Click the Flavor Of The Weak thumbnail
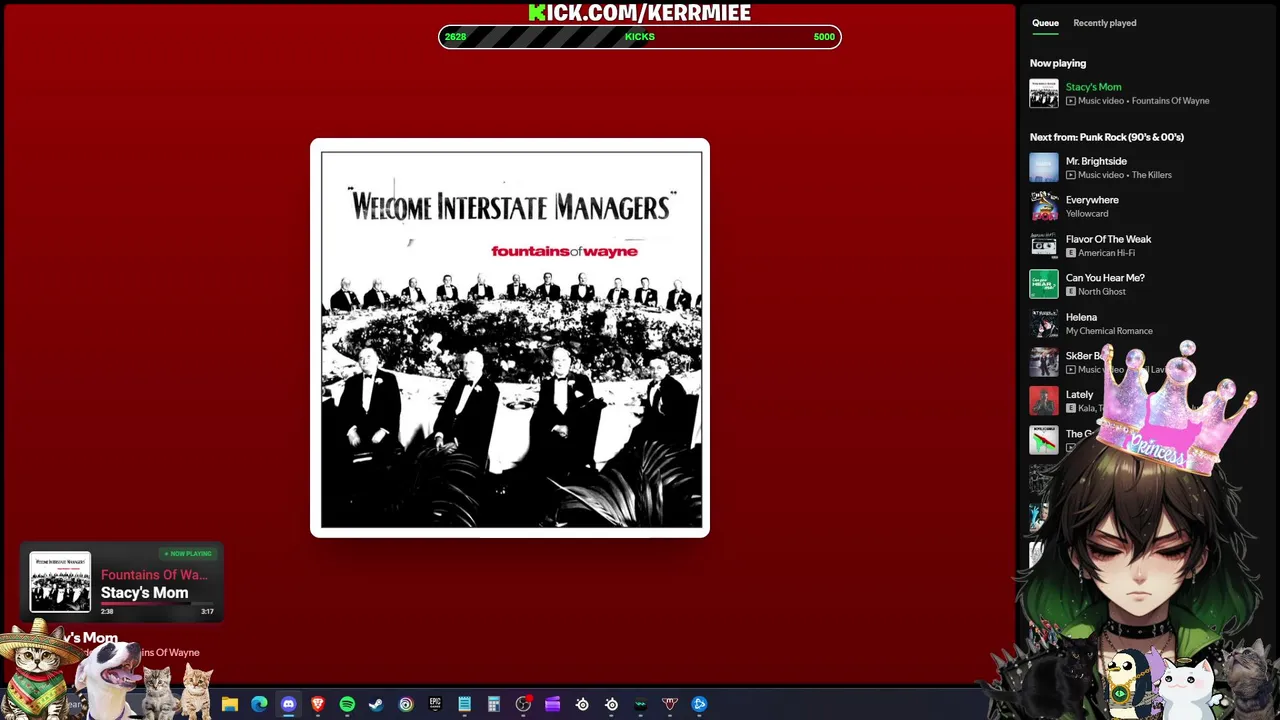The height and width of the screenshot is (720, 1280). tap(1044, 245)
